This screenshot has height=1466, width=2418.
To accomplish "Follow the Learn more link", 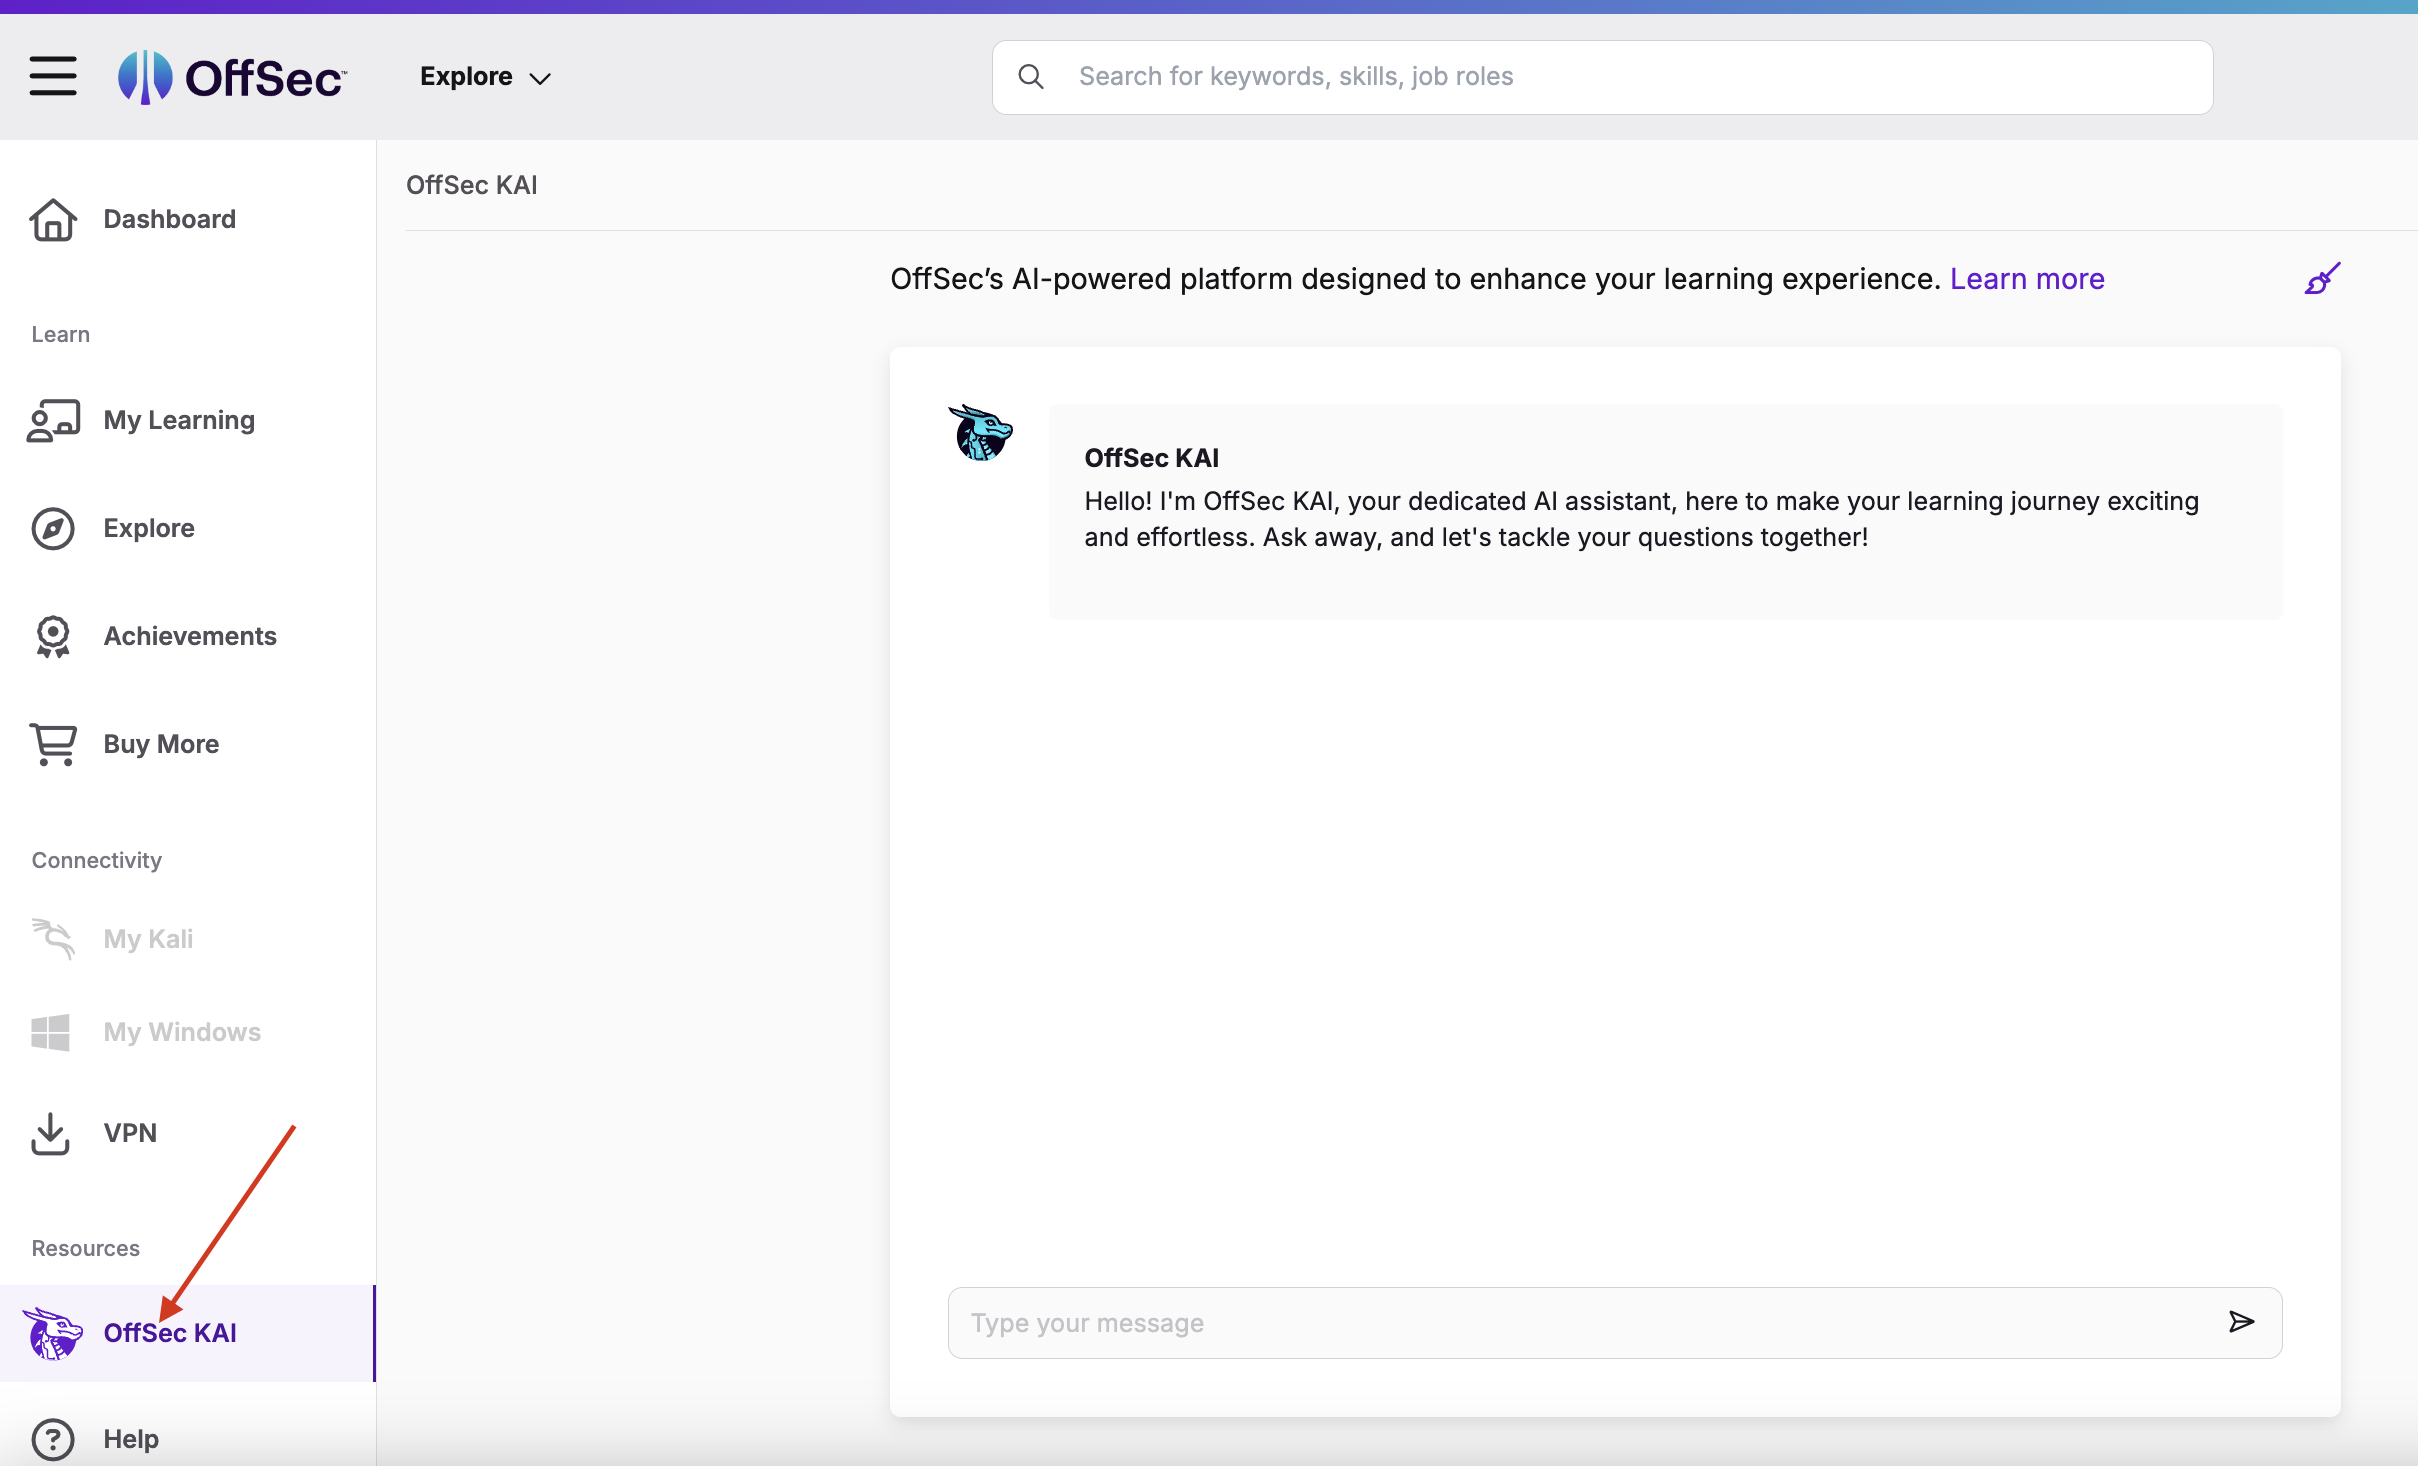I will pyautogui.click(x=2027, y=279).
